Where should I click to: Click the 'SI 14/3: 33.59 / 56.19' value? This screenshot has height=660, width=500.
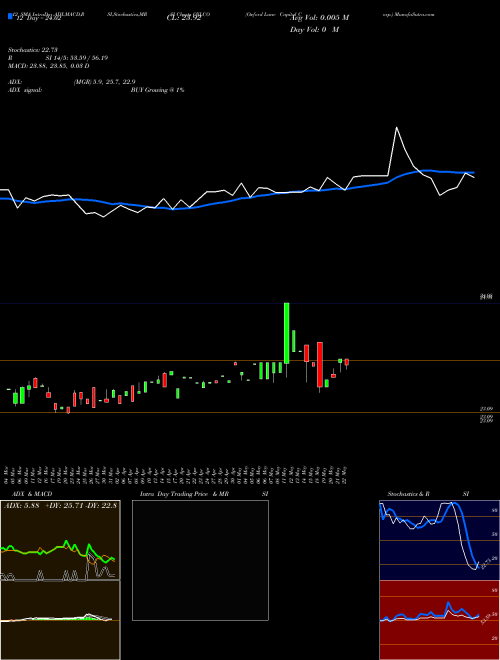pyautogui.click(x=77, y=58)
